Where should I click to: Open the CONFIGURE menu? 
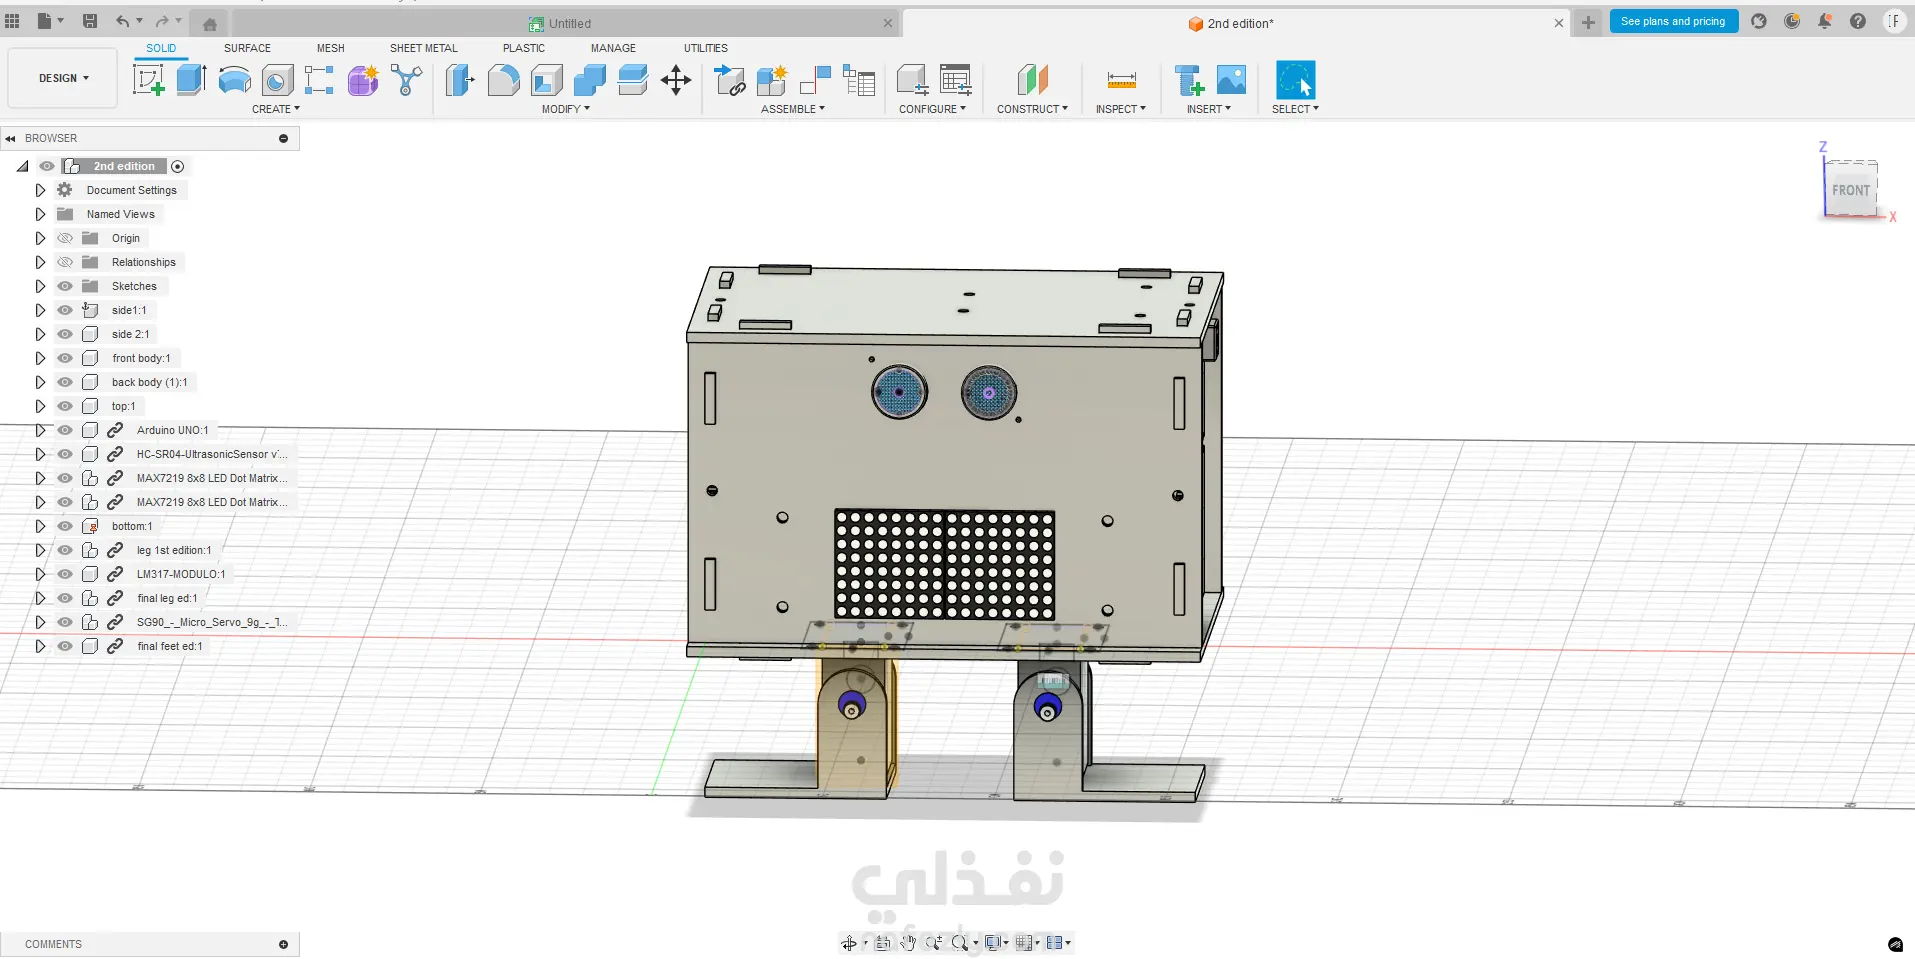(x=932, y=109)
